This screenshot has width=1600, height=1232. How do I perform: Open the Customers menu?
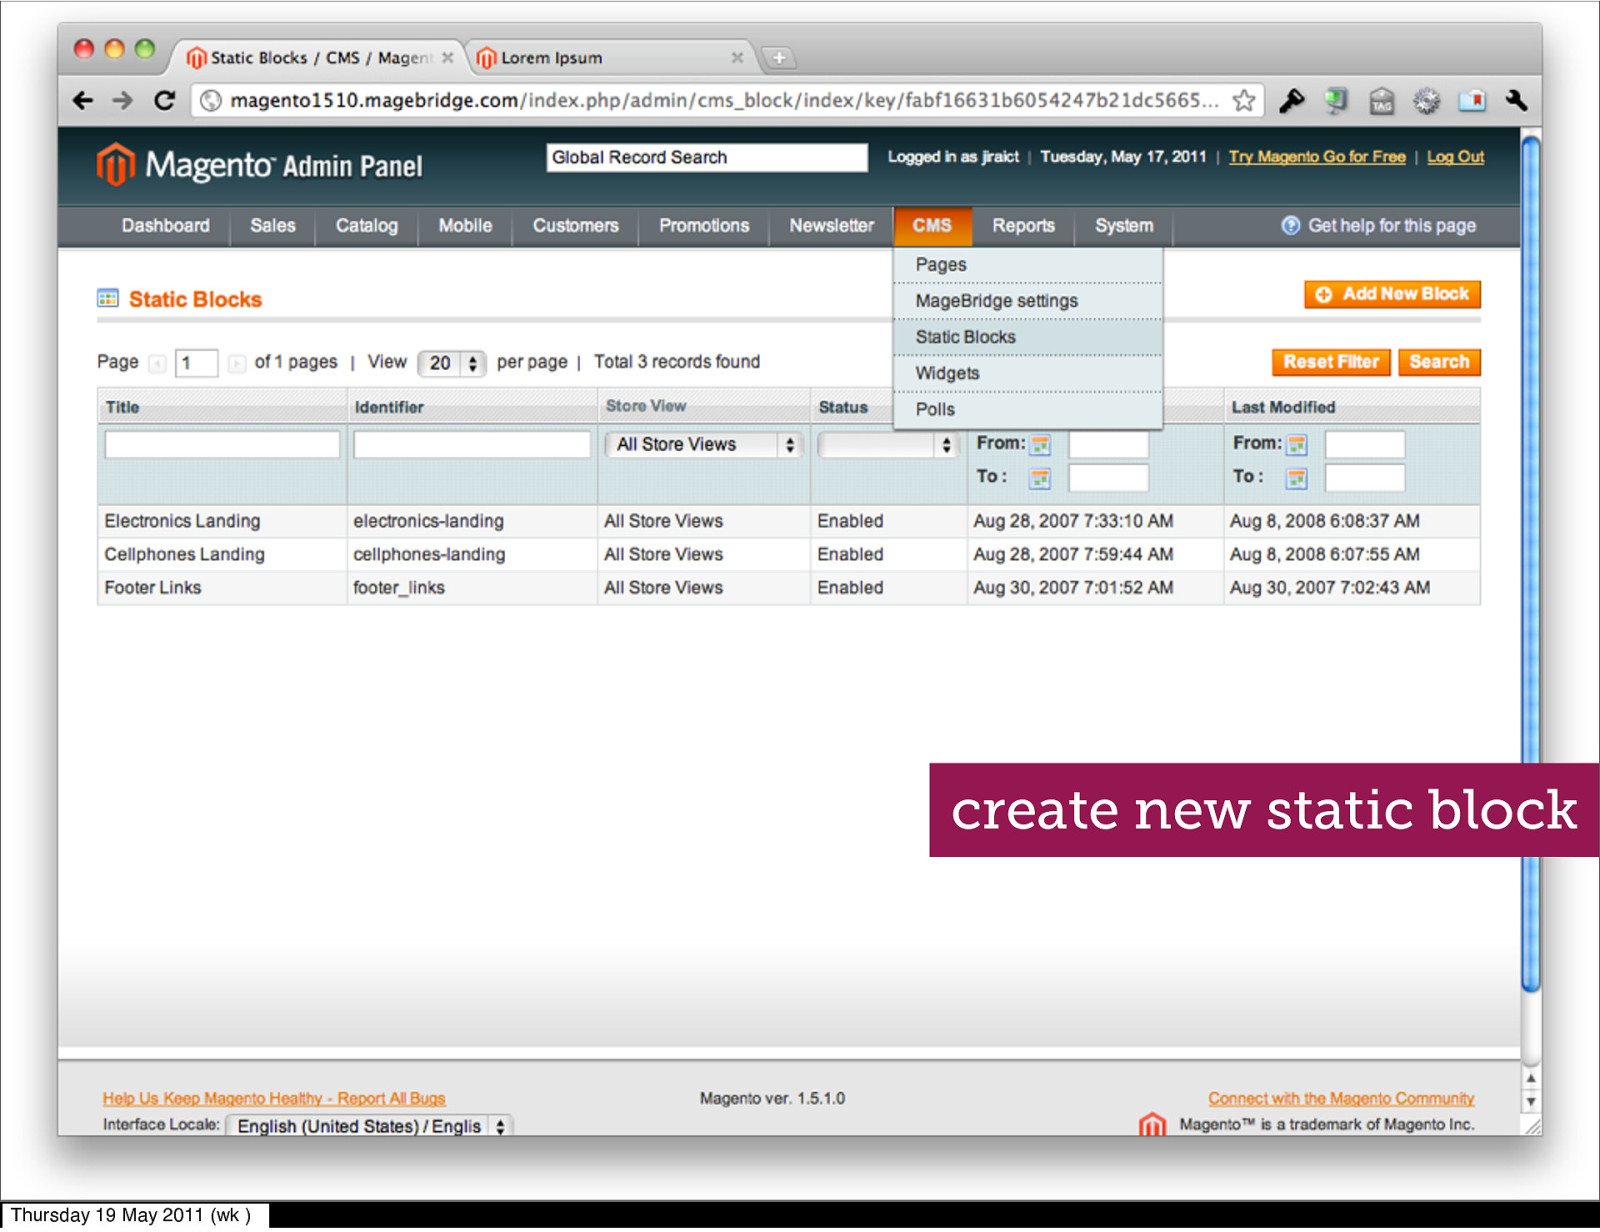575,226
